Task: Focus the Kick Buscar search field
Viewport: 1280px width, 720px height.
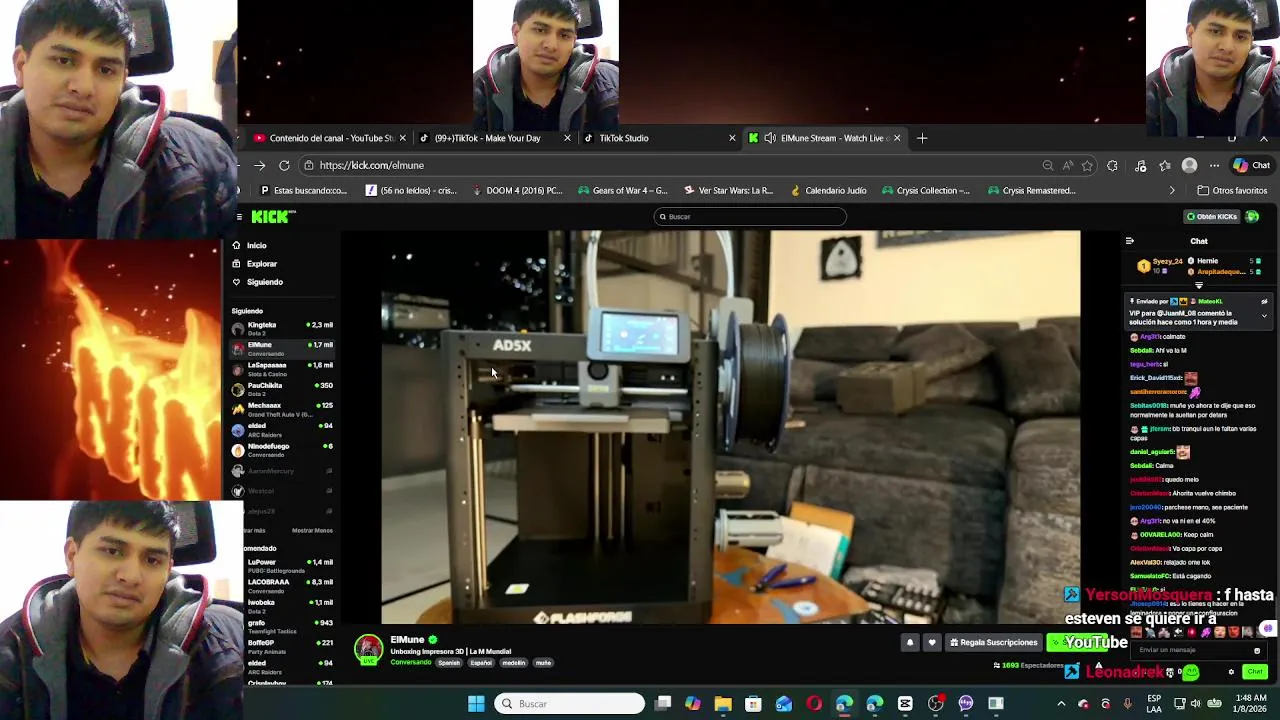Action: pyautogui.click(x=750, y=216)
